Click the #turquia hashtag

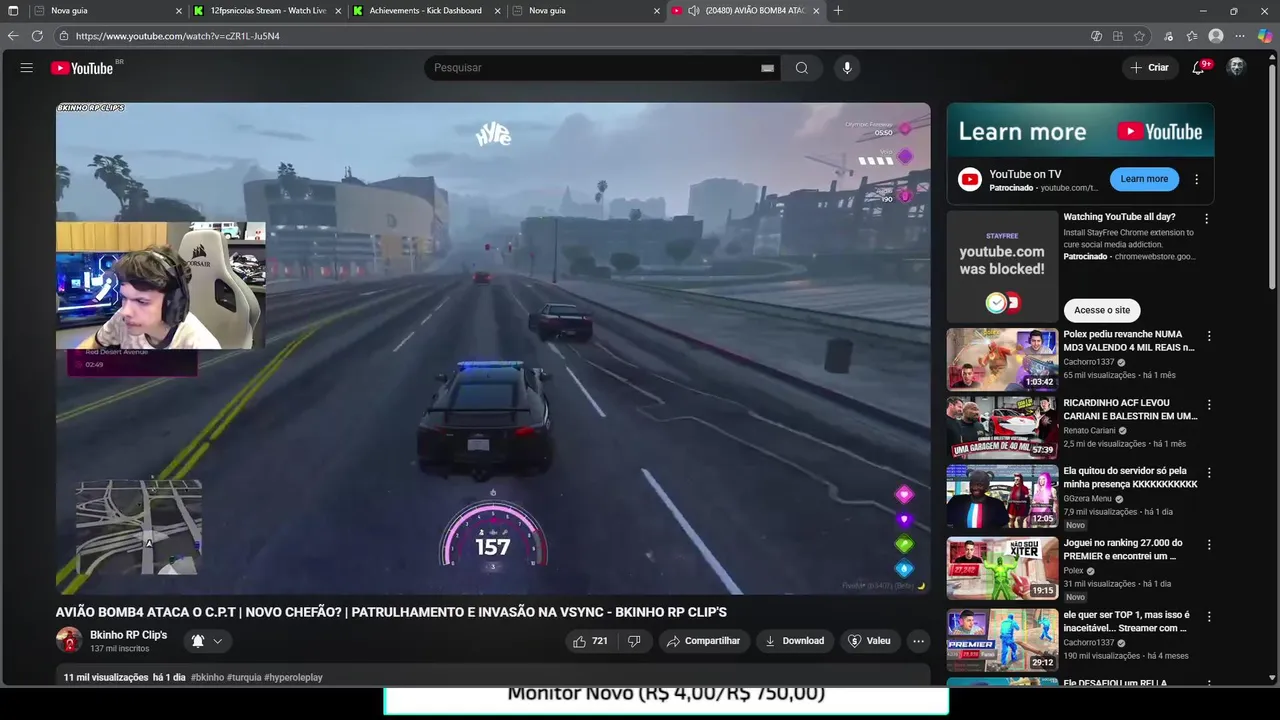pyautogui.click(x=244, y=677)
